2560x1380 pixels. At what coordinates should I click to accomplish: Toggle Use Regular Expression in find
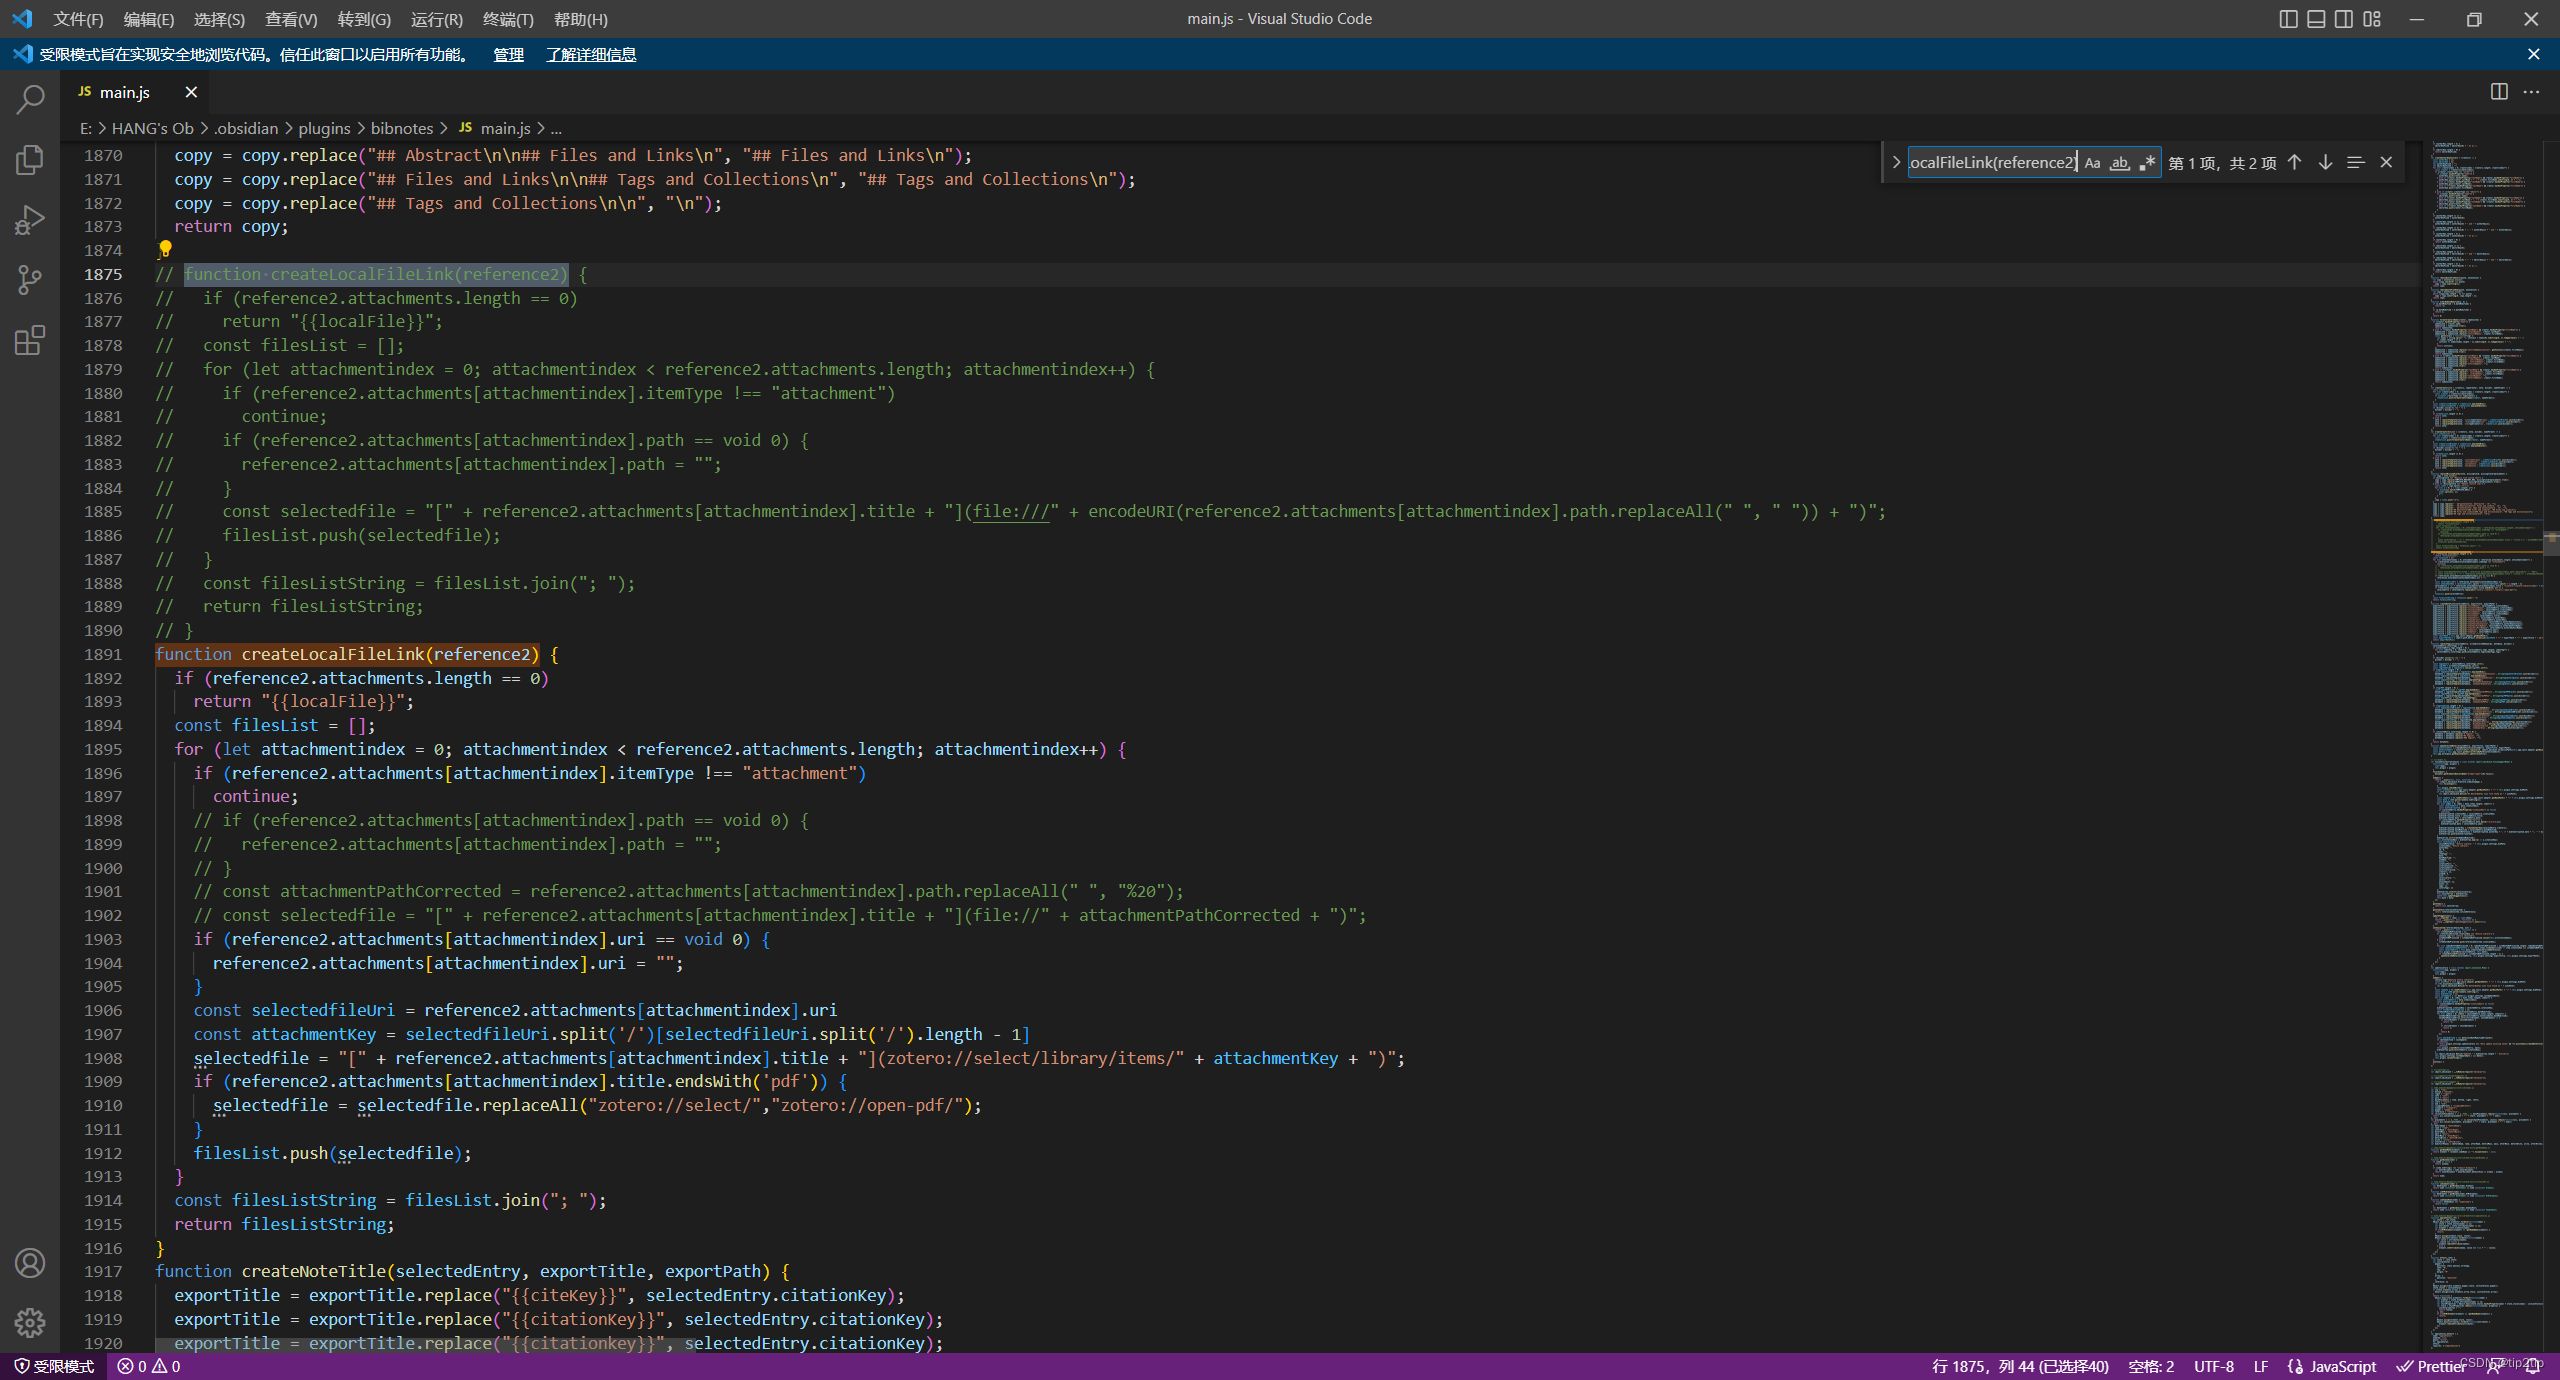[x=2147, y=163]
